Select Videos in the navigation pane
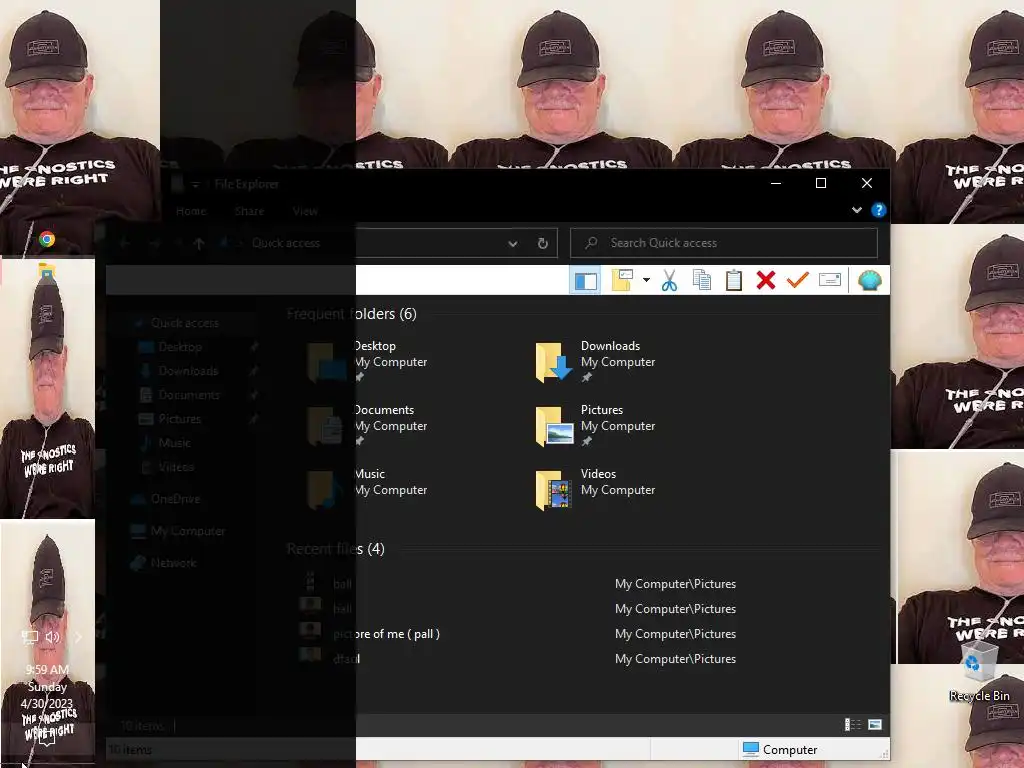Image resolution: width=1024 pixels, height=768 pixels. pos(176,467)
